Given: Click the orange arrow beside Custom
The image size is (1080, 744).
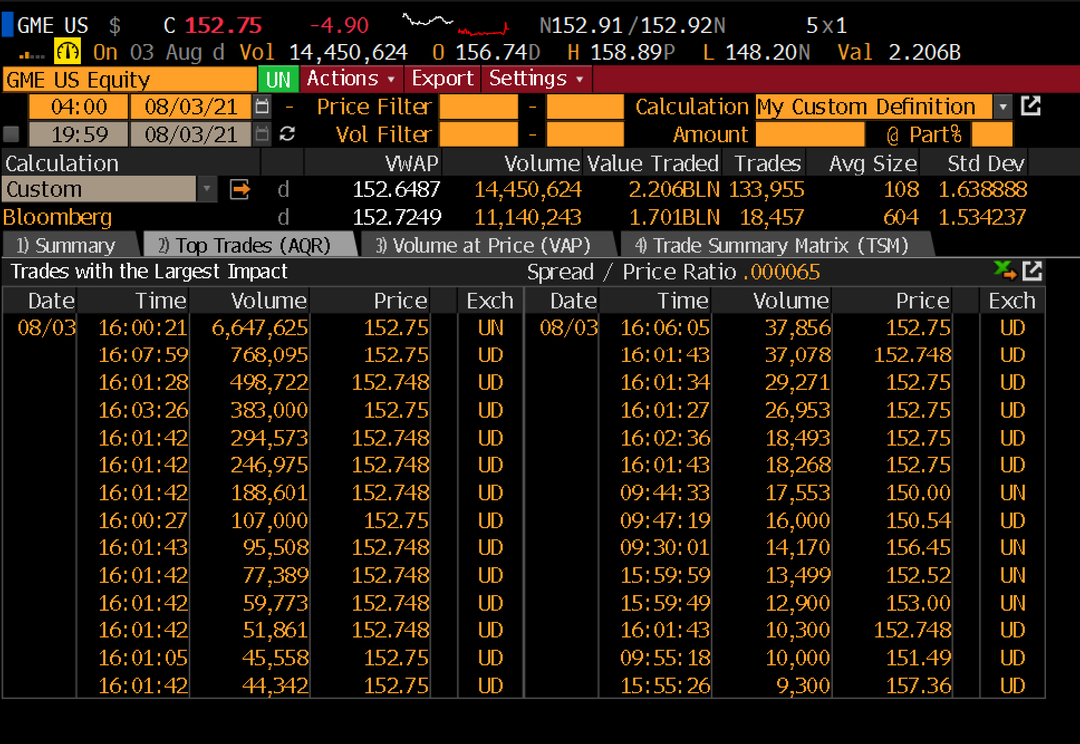Looking at the screenshot, I should pyautogui.click(x=240, y=189).
